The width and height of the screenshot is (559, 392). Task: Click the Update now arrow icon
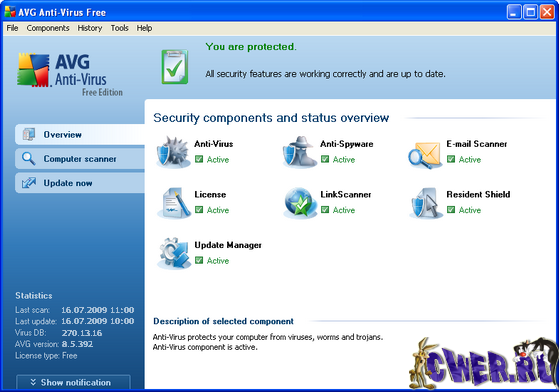pos(29,183)
